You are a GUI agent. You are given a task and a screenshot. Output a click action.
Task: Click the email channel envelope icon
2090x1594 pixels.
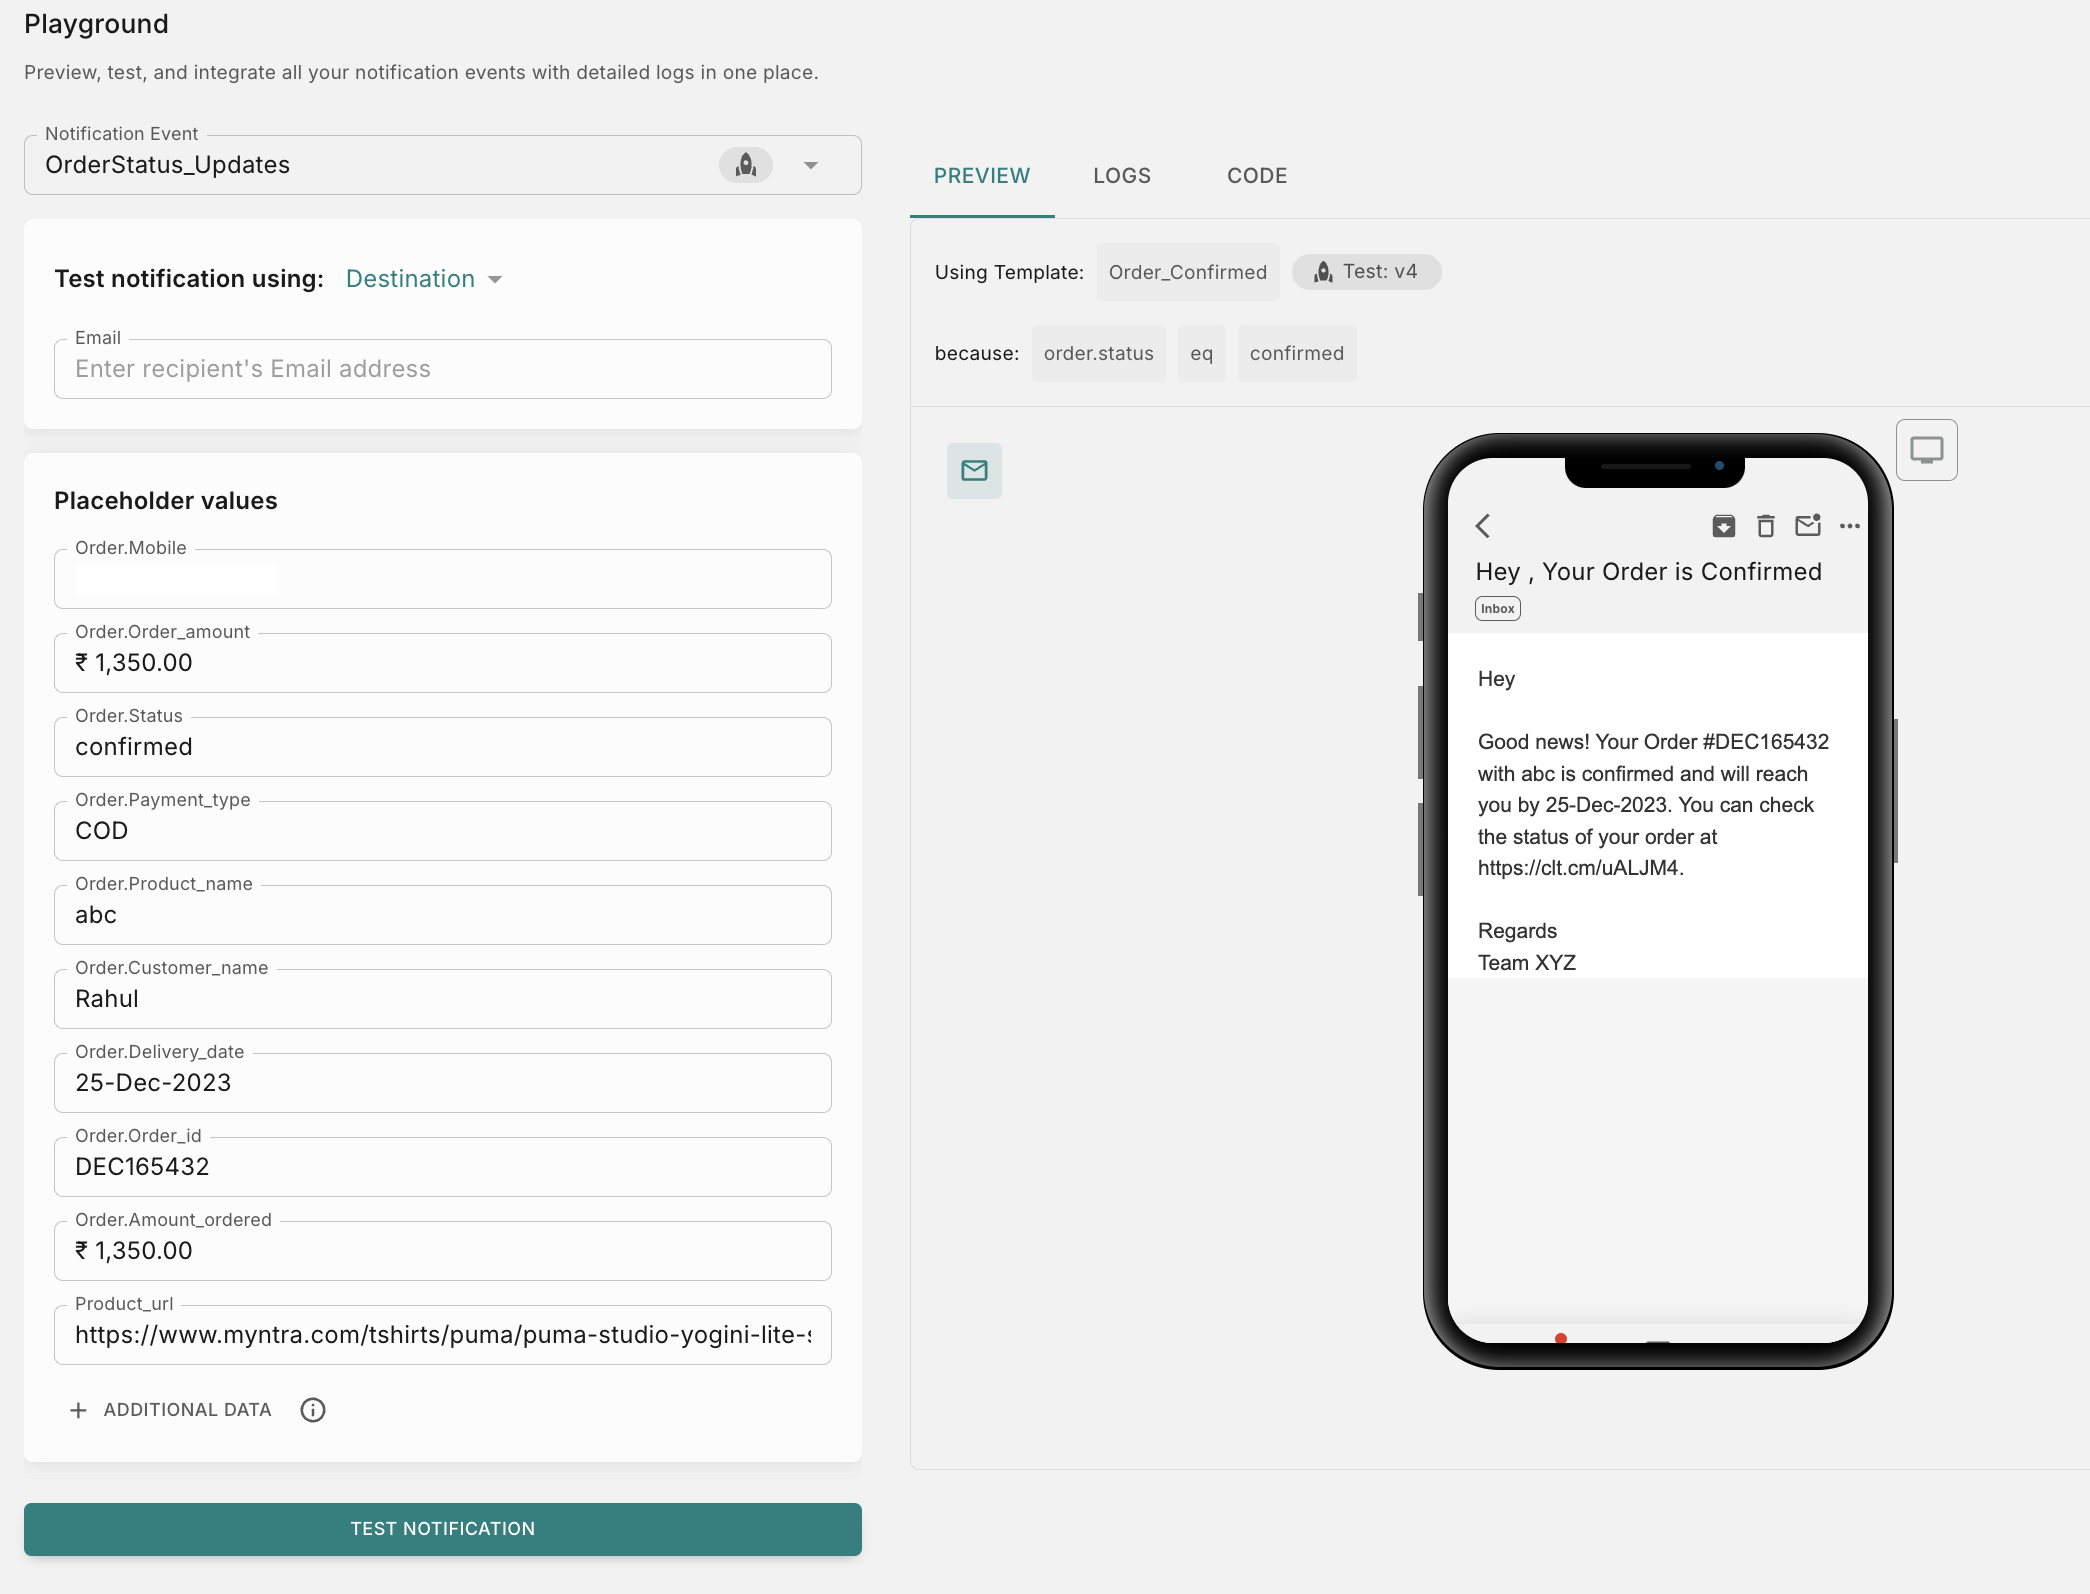pyautogui.click(x=974, y=470)
